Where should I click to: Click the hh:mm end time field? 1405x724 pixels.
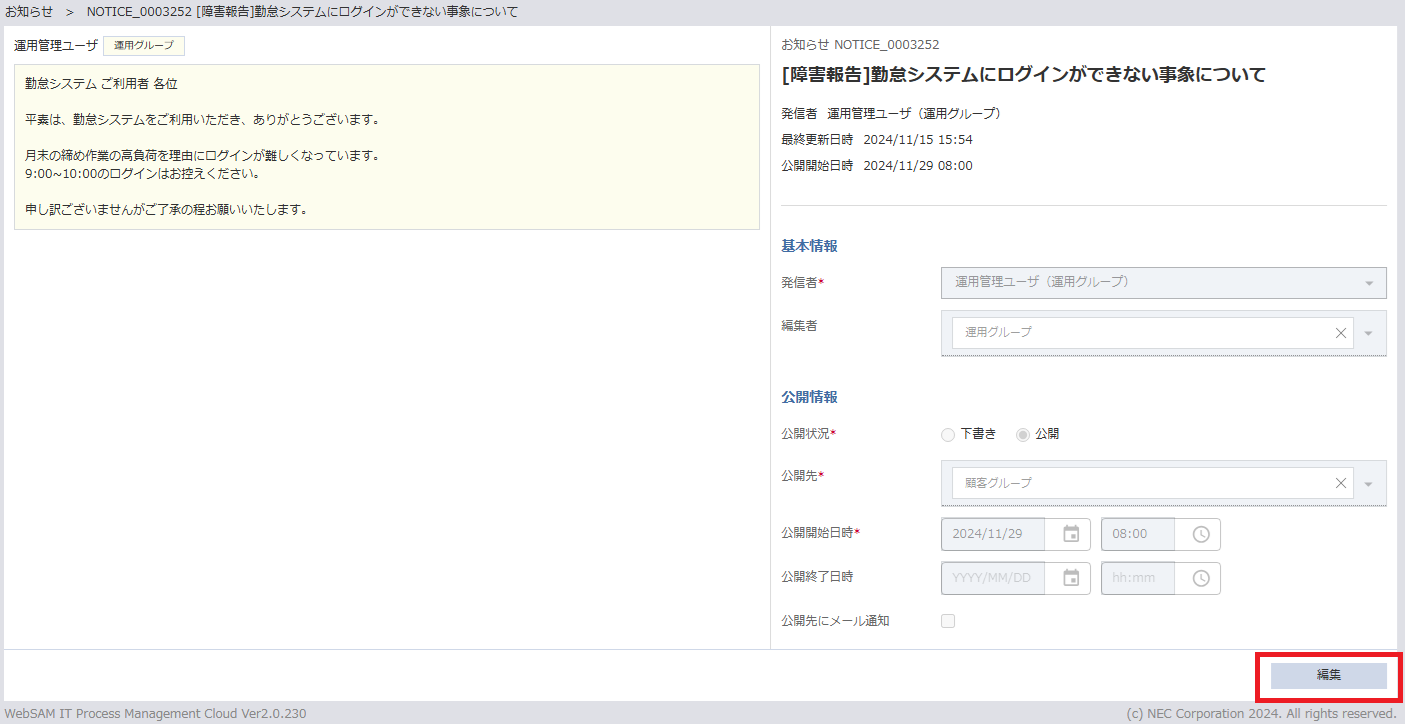1137,578
